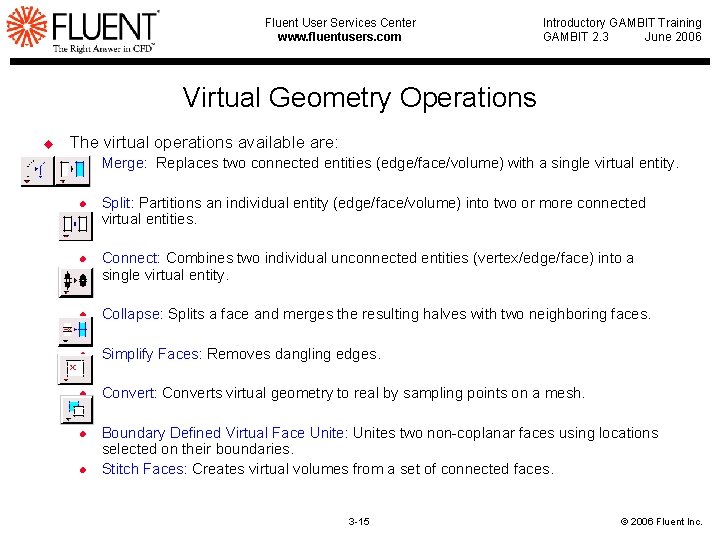720x540 pixels.
Task: Click the Simplify Faces icon
Action: pyautogui.click(x=75, y=370)
